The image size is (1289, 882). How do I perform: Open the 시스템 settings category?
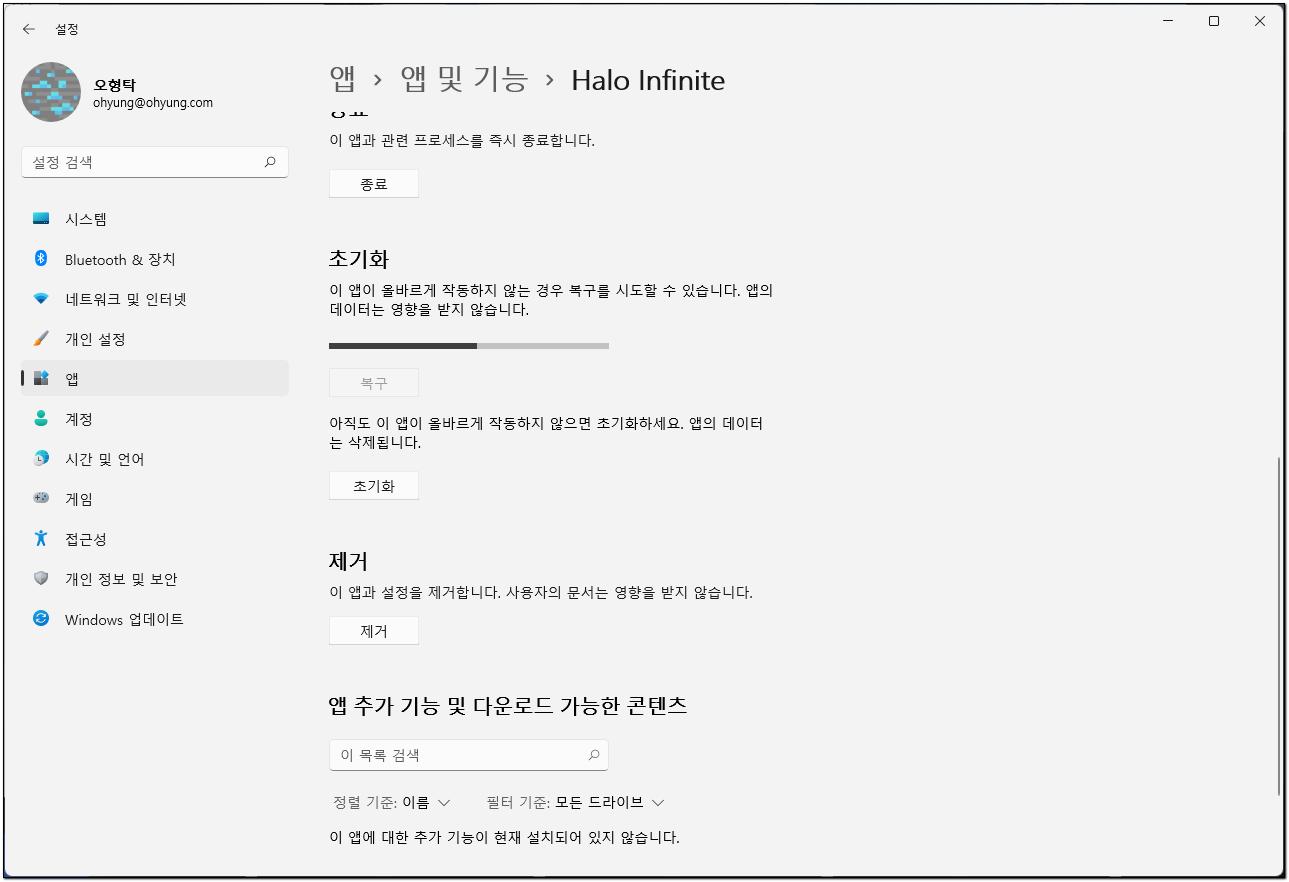point(155,219)
